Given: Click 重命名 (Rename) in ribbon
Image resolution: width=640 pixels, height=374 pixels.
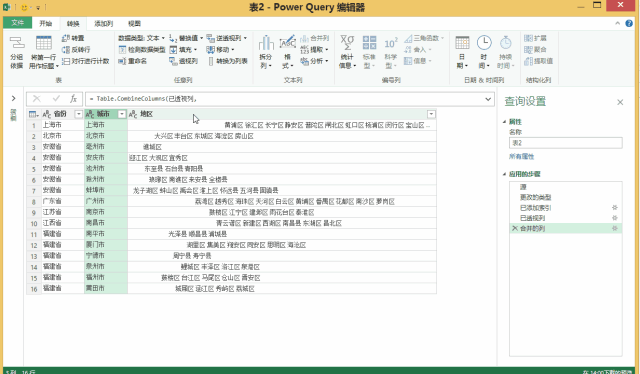Looking at the screenshot, I should (133, 61).
